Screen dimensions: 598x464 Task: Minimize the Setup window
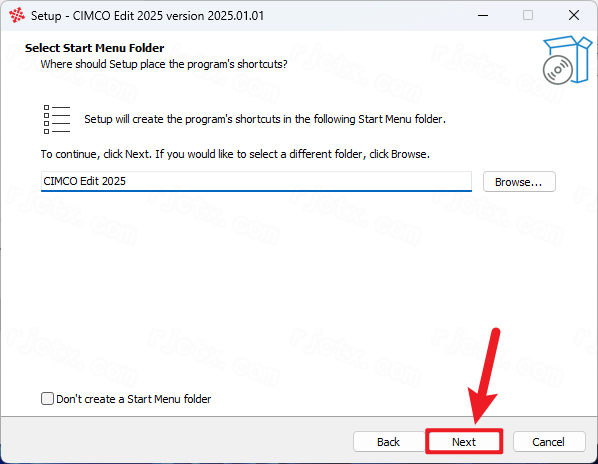tap(483, 16)
